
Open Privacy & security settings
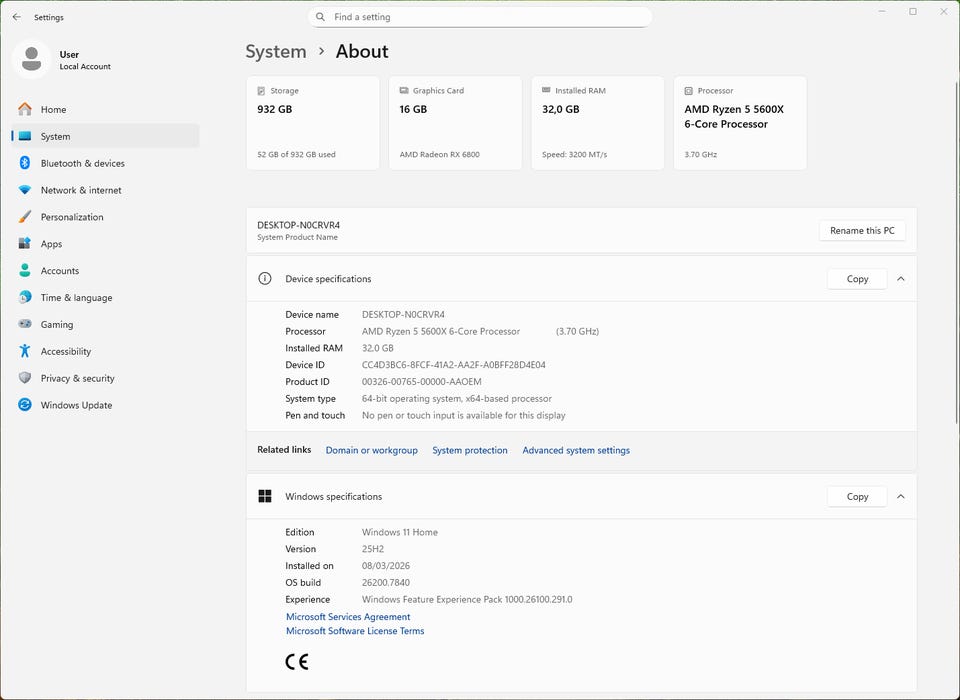coord(77,379)
